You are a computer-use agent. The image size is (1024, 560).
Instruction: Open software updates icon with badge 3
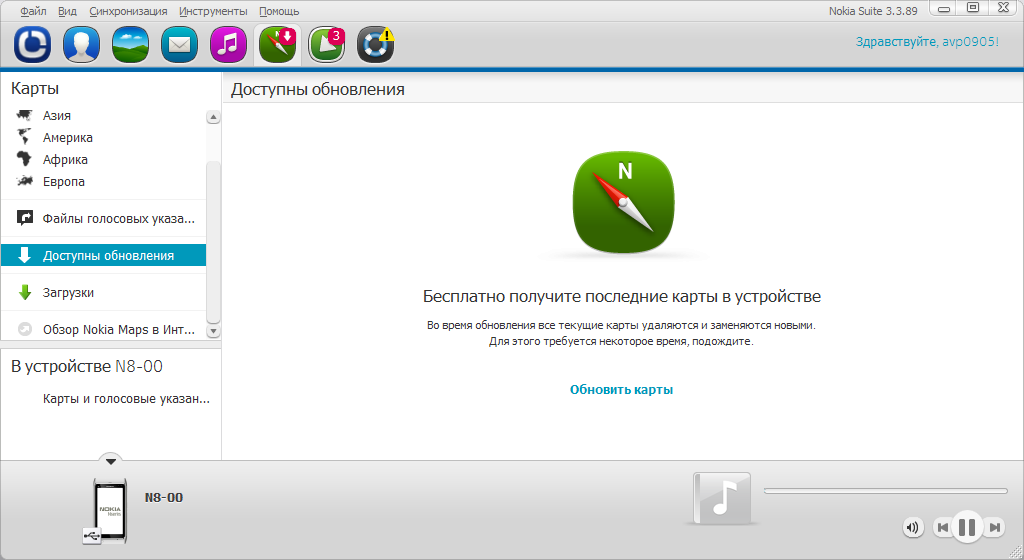(x=327, y=45)
